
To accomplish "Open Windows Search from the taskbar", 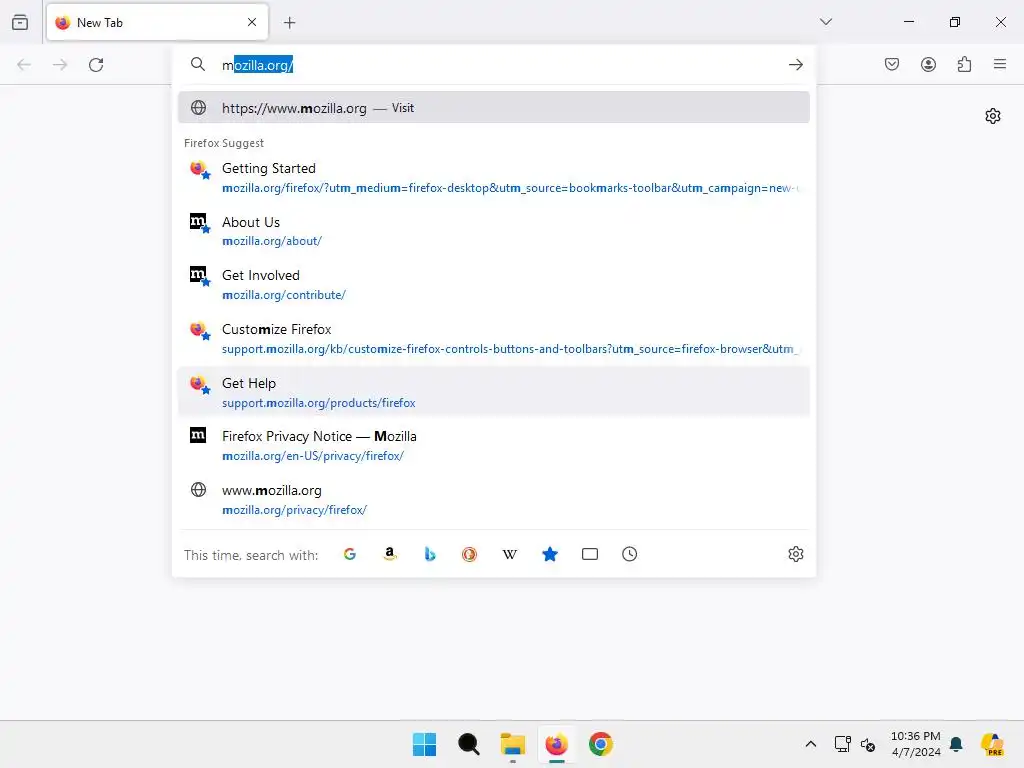I will [x=469, y=744].
